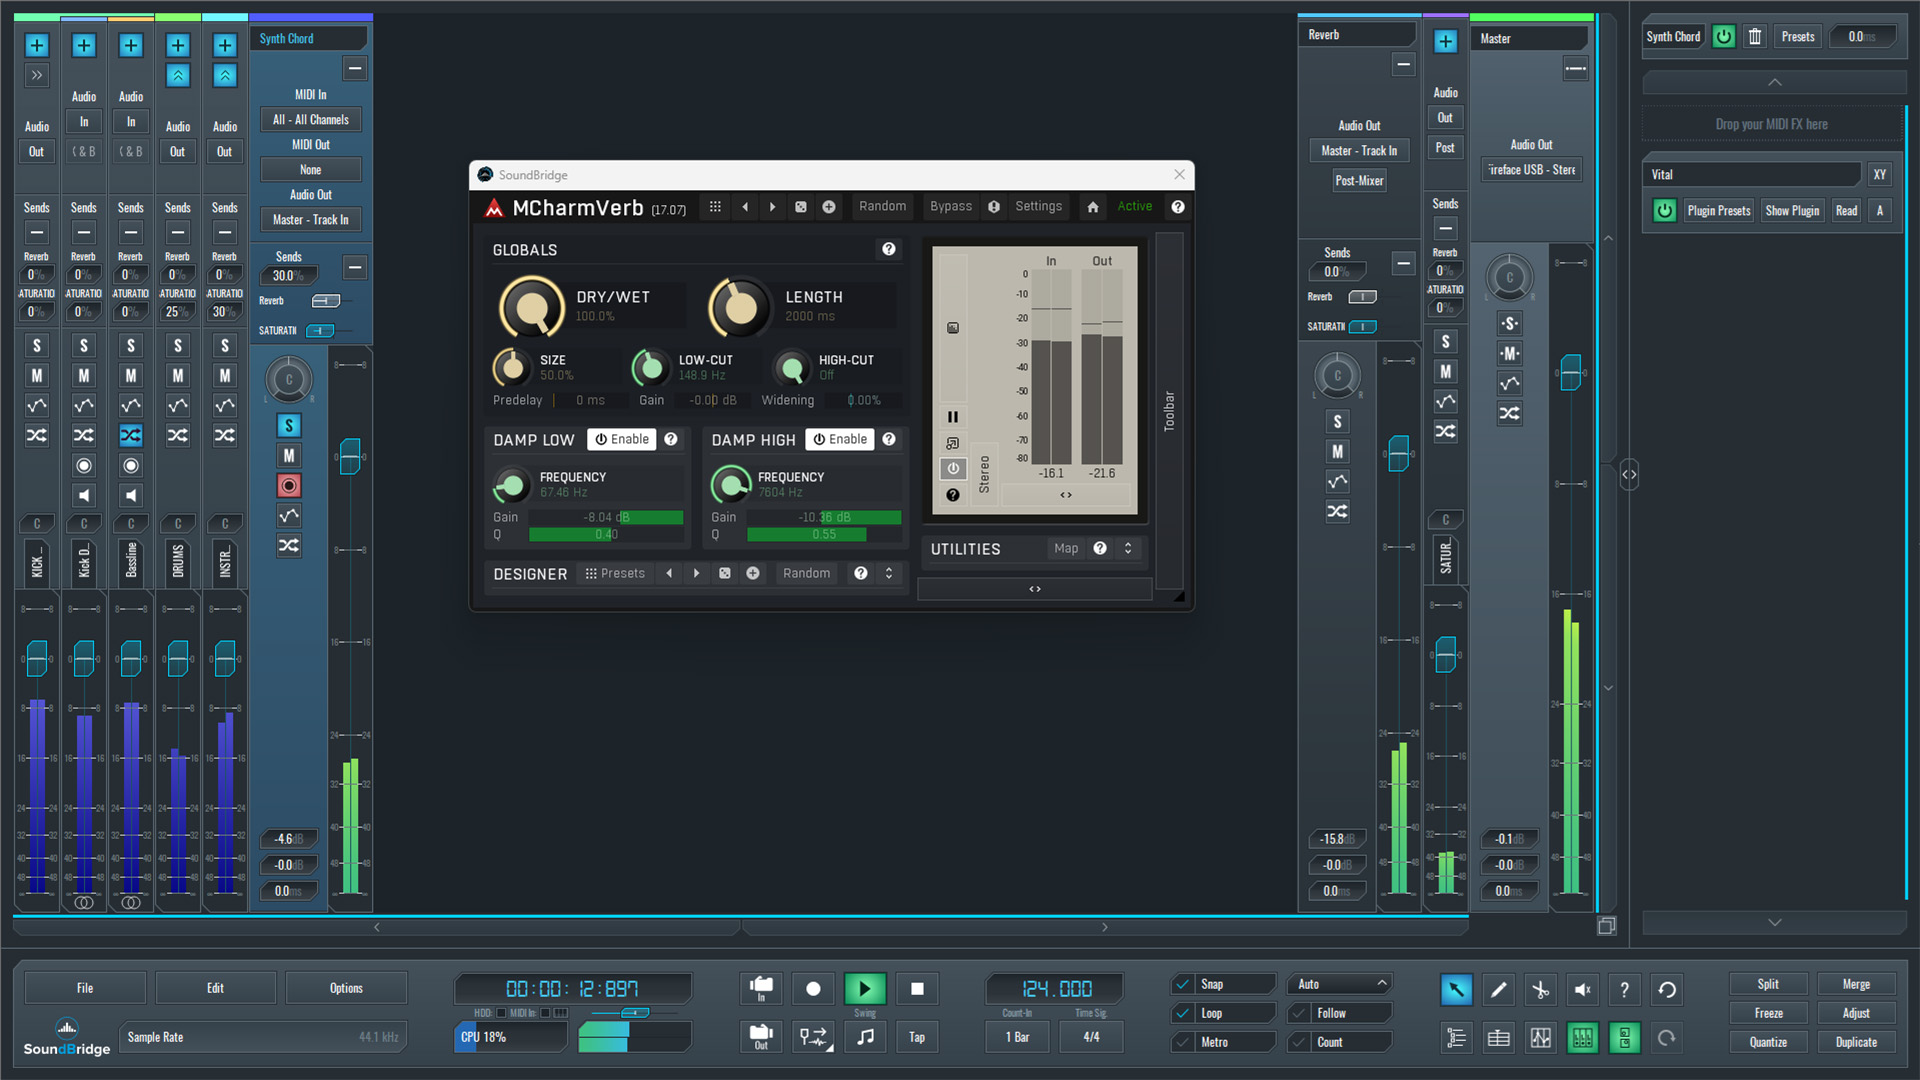Enable the Metro checkbox

pyautogui.click(x=1183, y=1042)
